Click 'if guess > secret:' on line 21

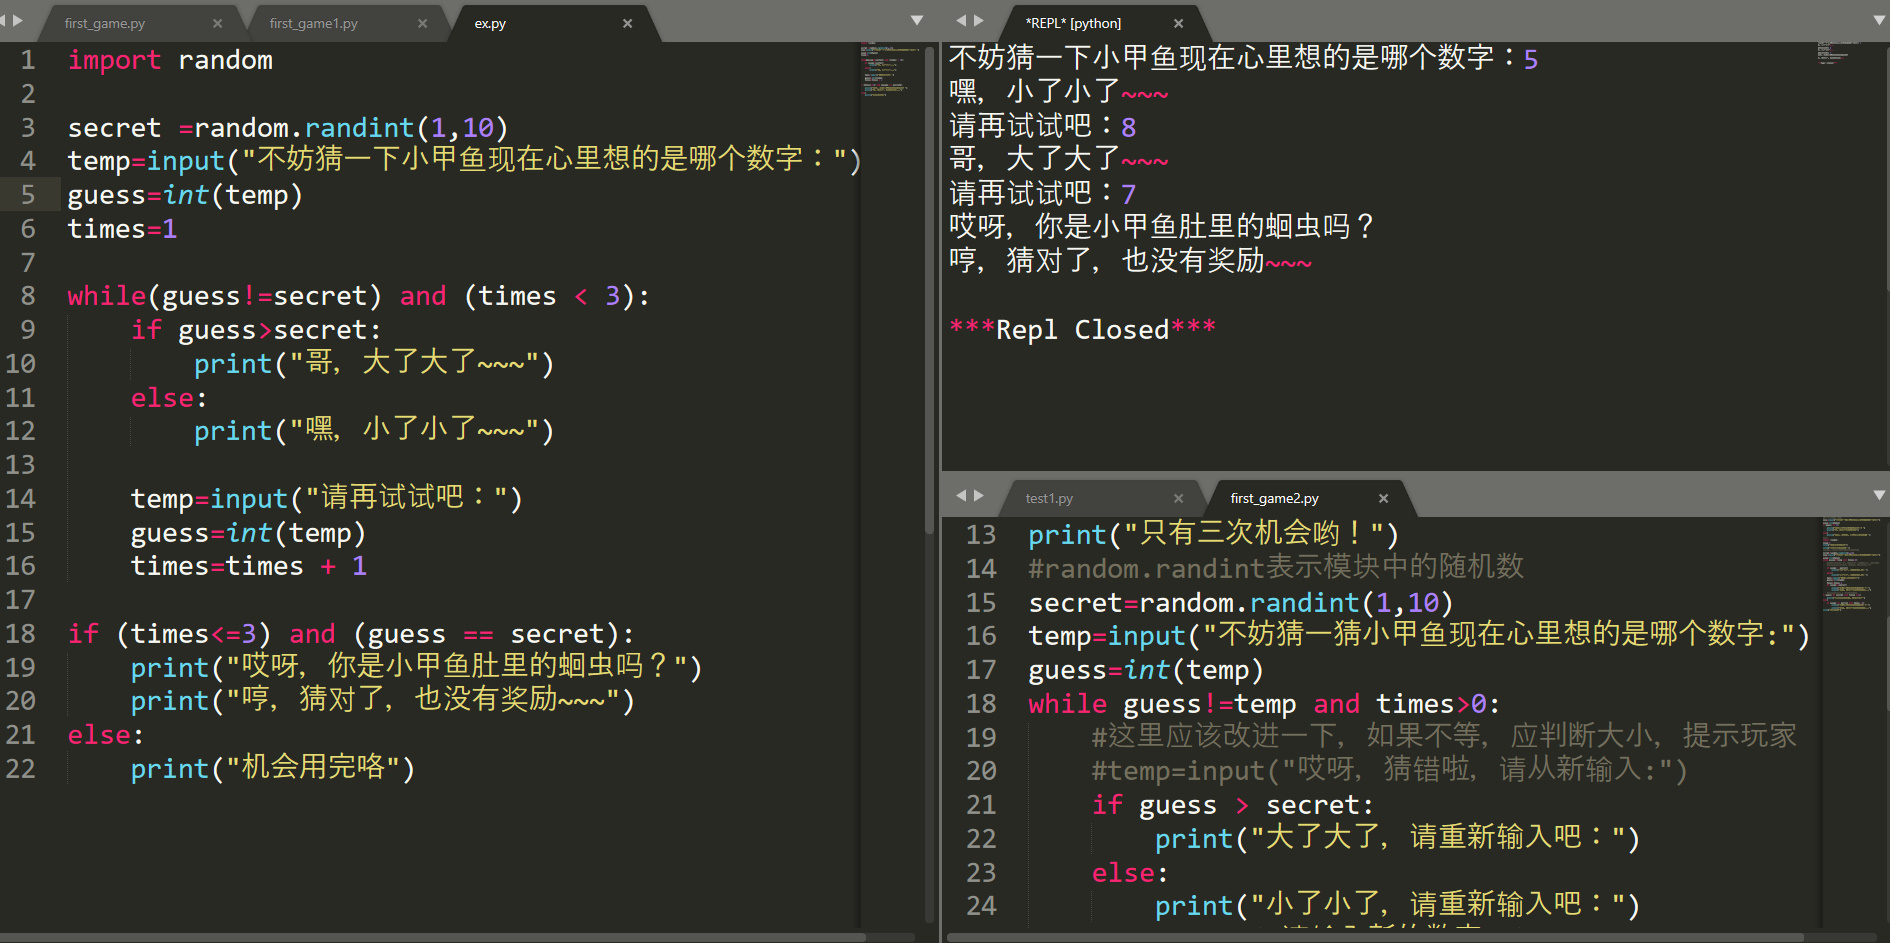click(1233, 805)
